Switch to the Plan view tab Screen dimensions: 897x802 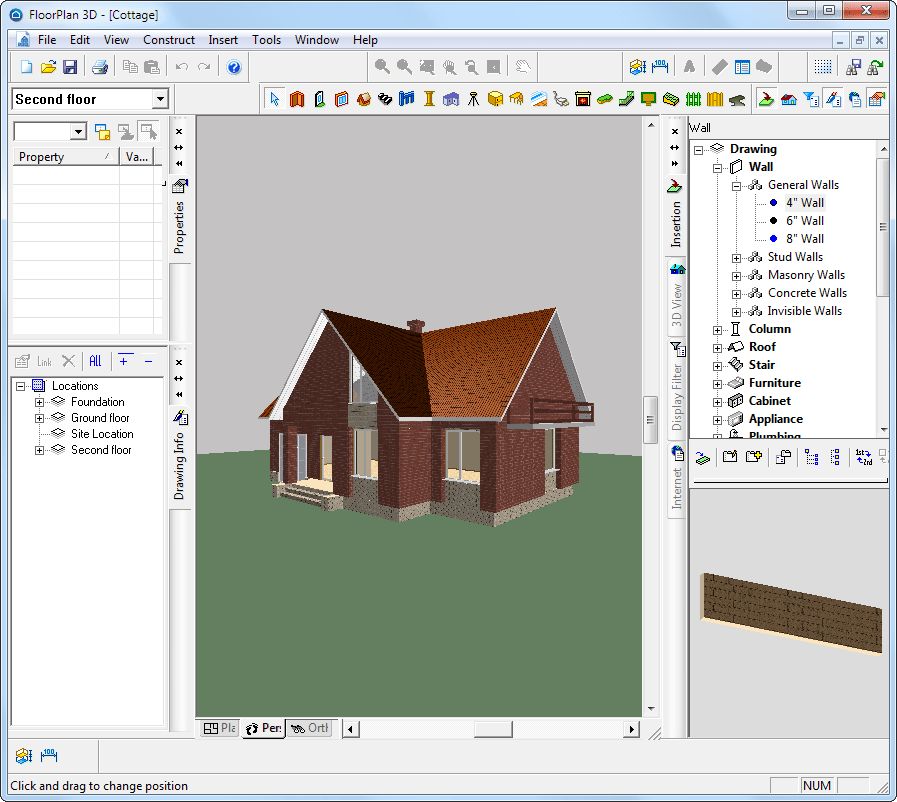(220, 728)
